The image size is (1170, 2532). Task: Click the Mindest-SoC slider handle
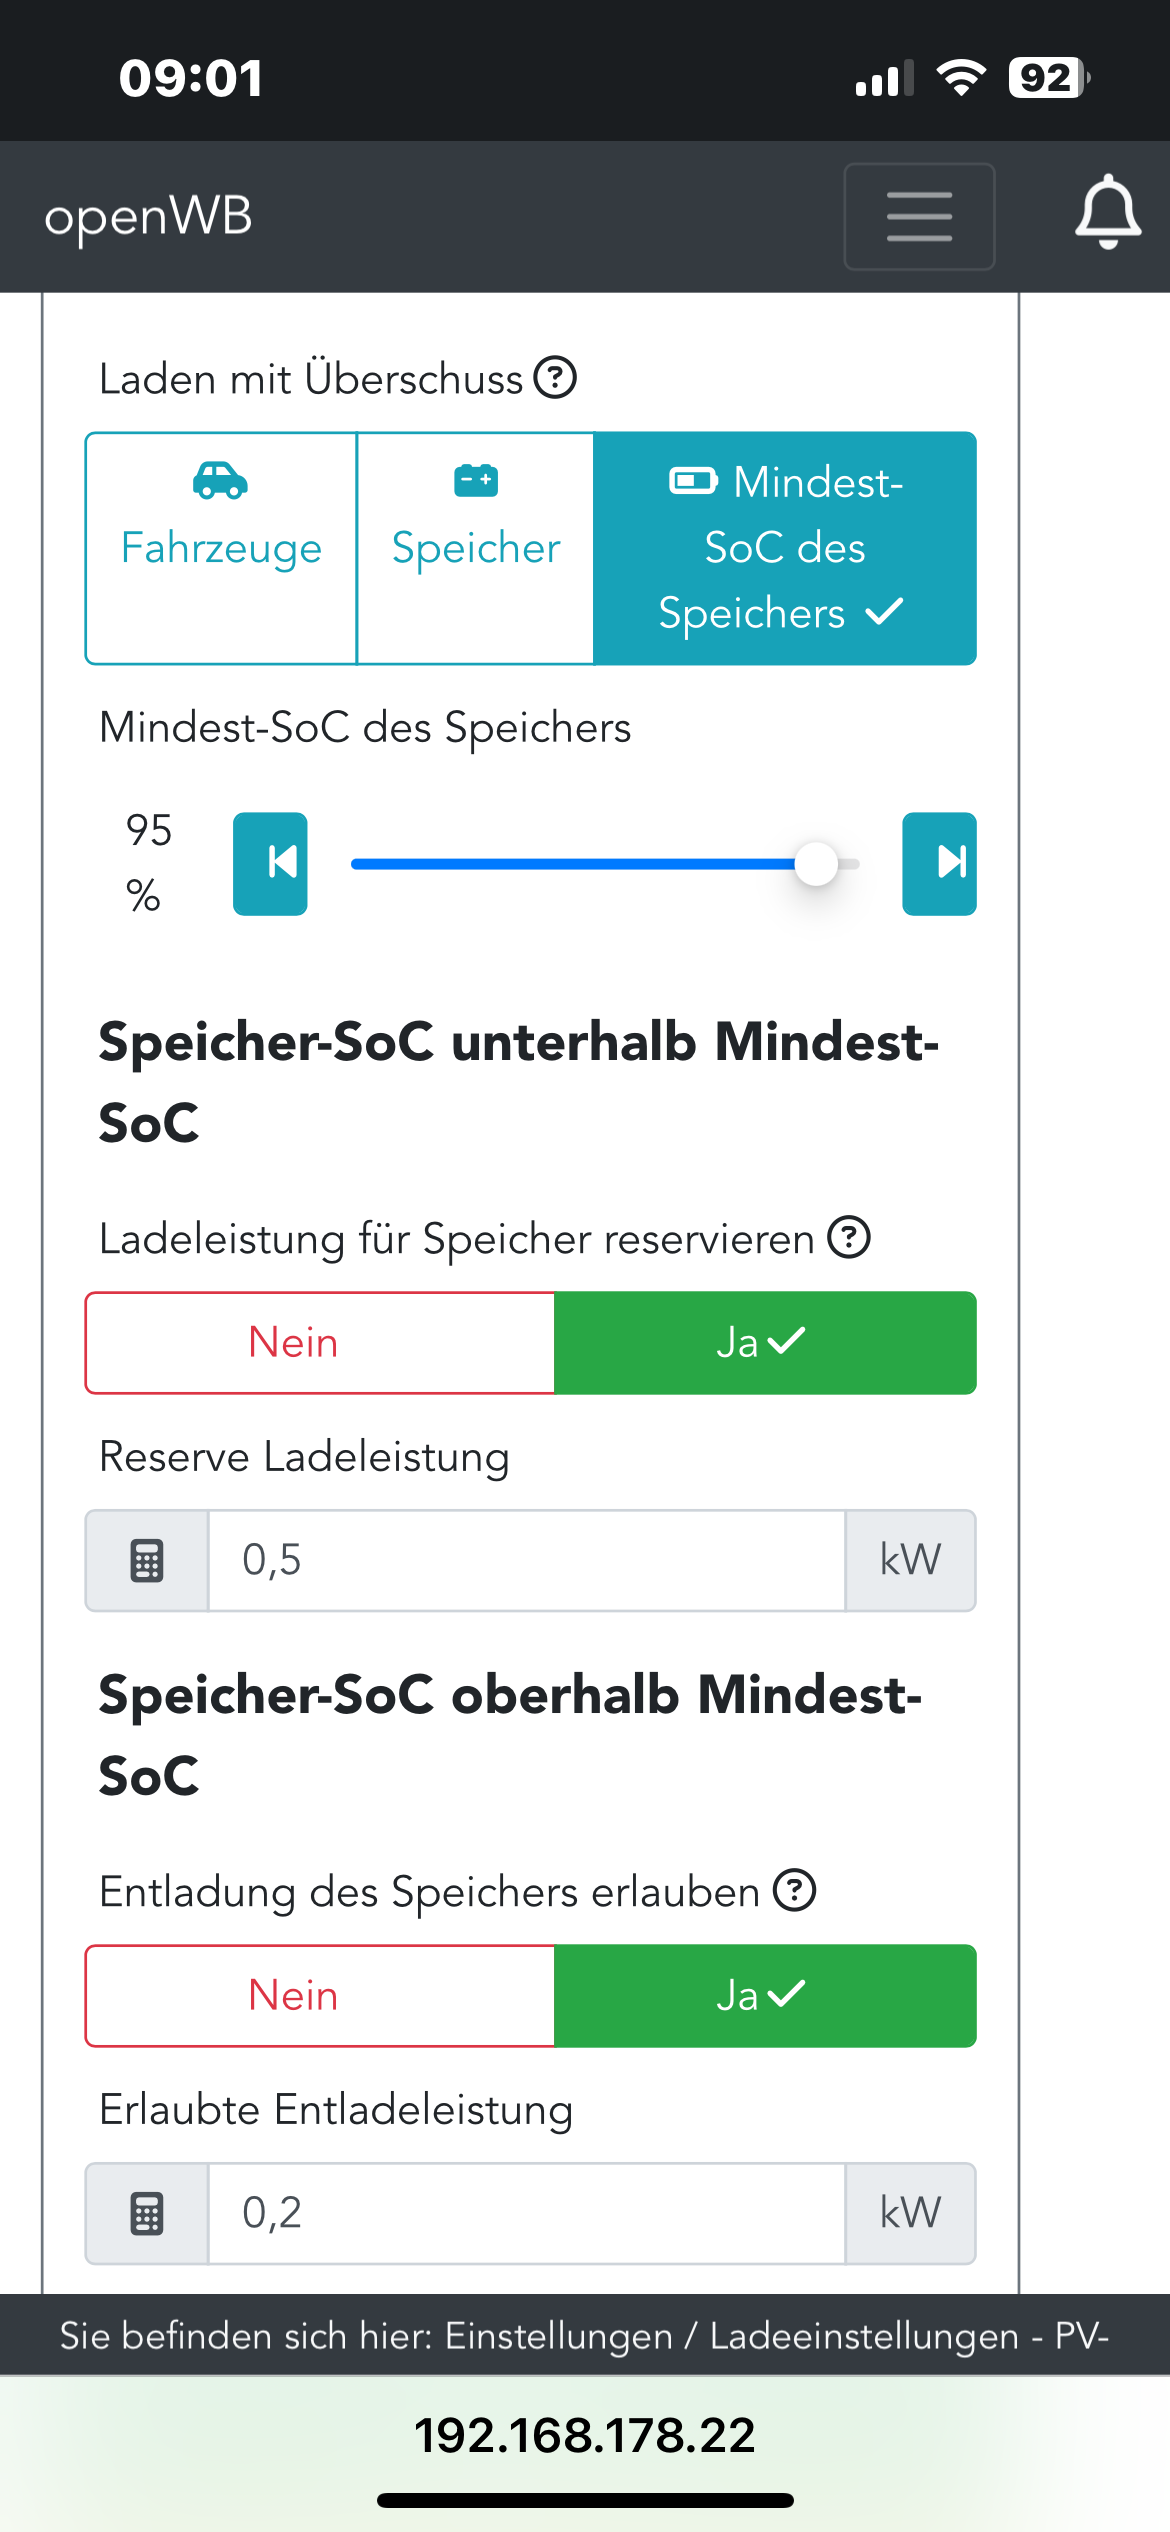tap(816, 864)
